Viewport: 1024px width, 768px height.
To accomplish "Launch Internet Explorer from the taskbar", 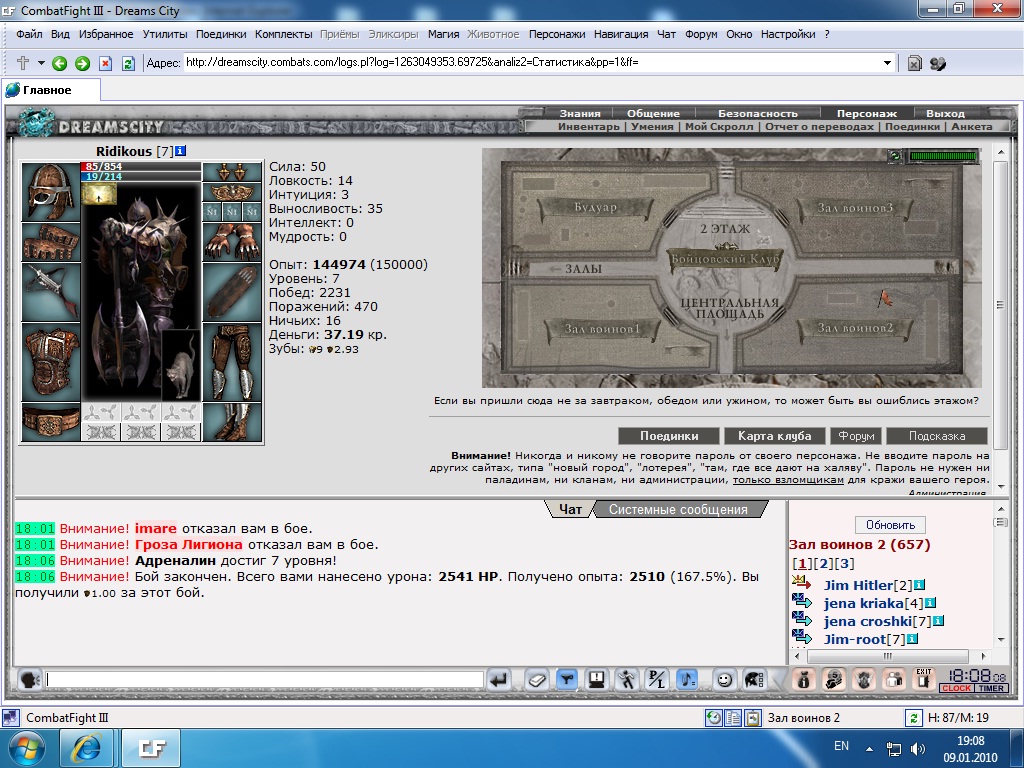I will [86, 748].
